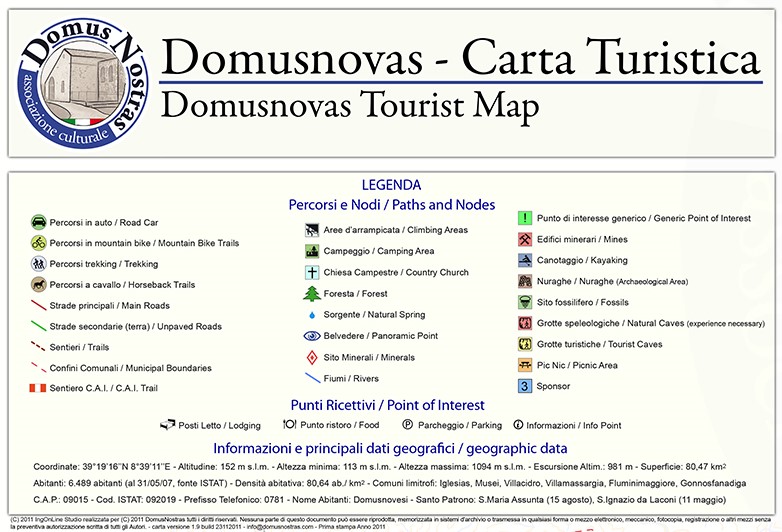The width and height of the screenshot is (782, 532).
Task: Click the 'Posti Letto / Lodging' label
Action: (x=219, y=425)
